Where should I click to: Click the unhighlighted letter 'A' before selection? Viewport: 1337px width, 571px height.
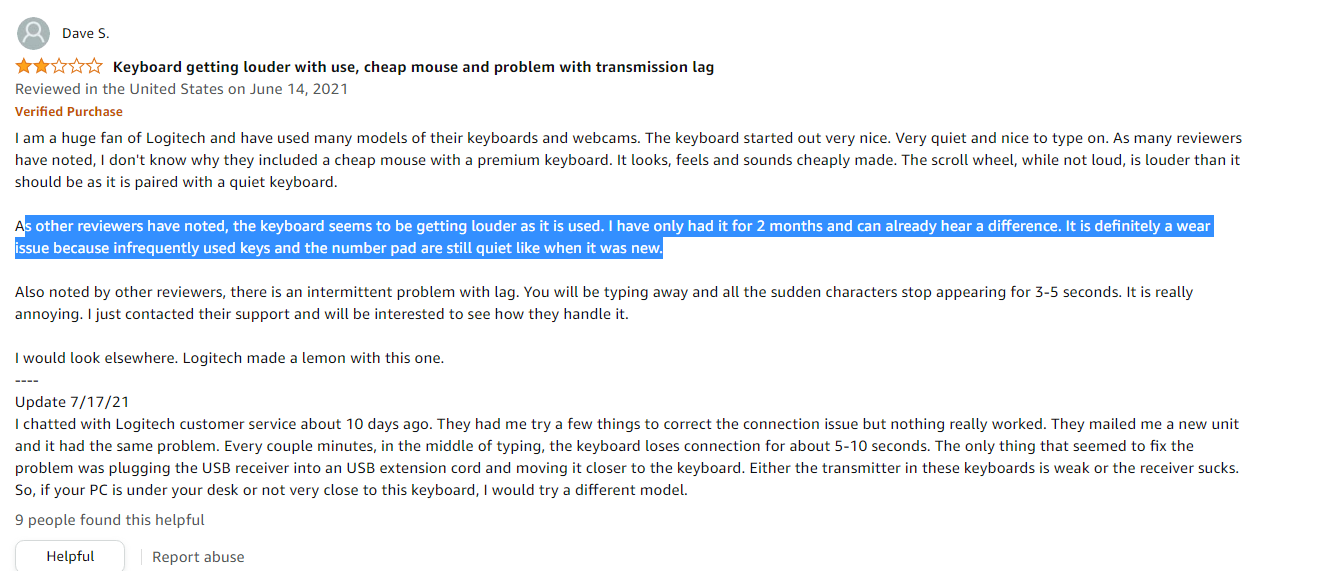coord(20,226)
